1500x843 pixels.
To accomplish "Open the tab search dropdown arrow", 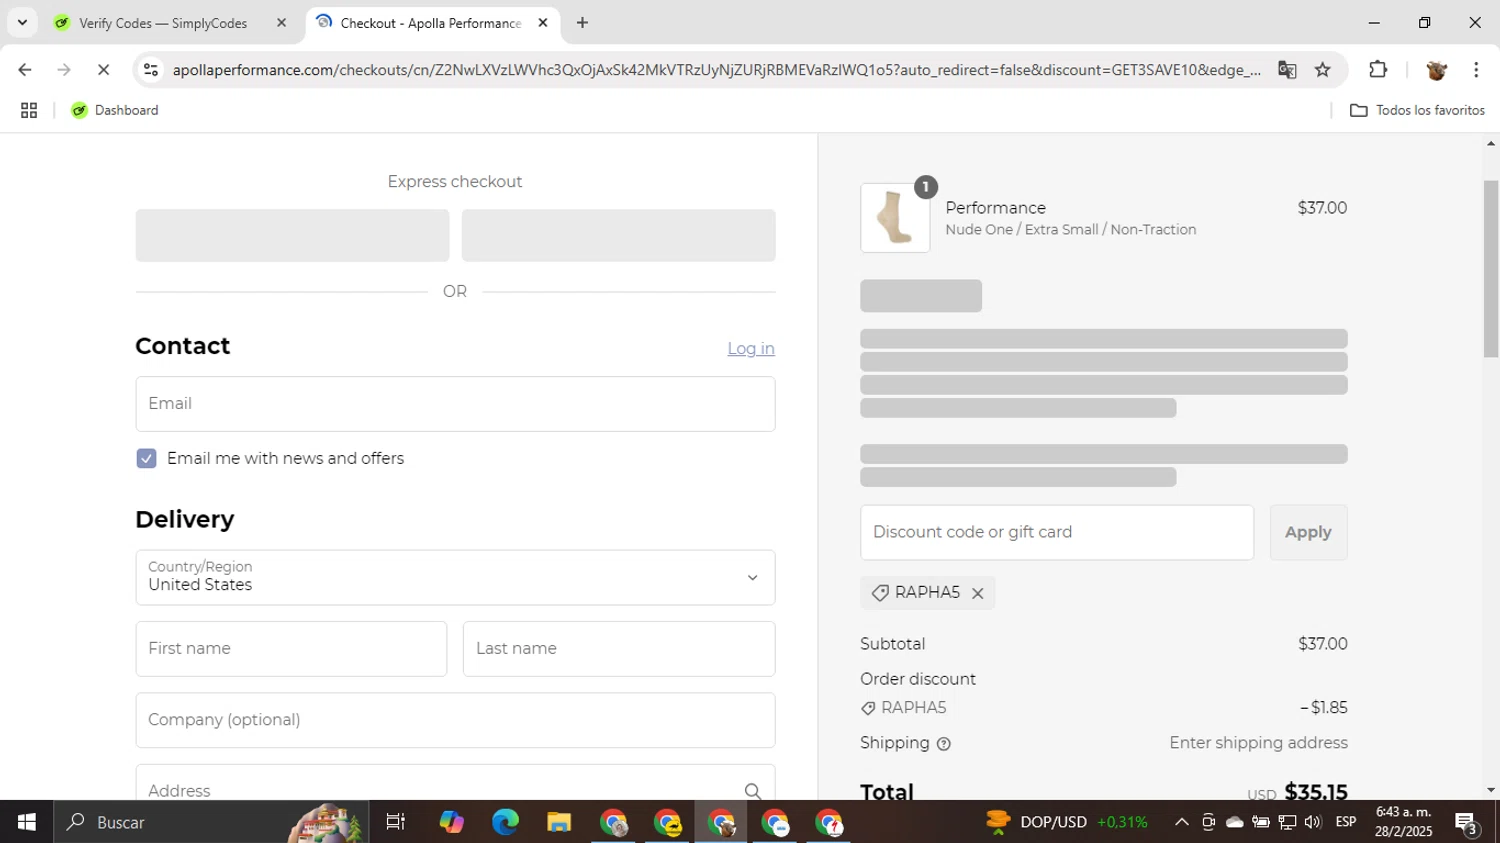I will (22, 23).
